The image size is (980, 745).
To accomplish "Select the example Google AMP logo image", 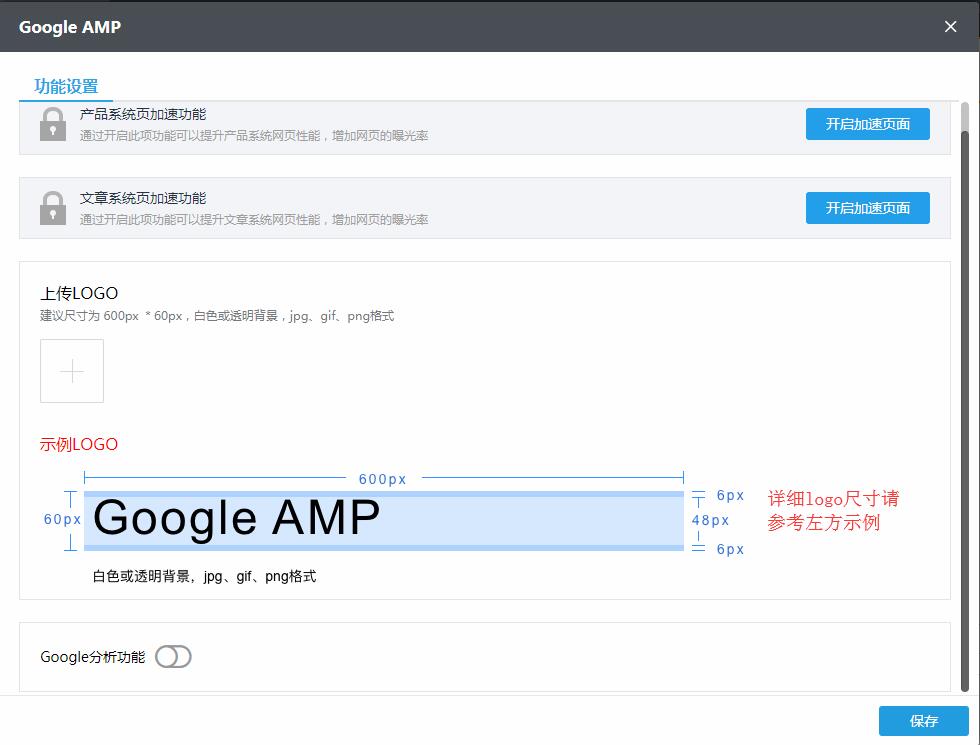I will click(383, 520).
